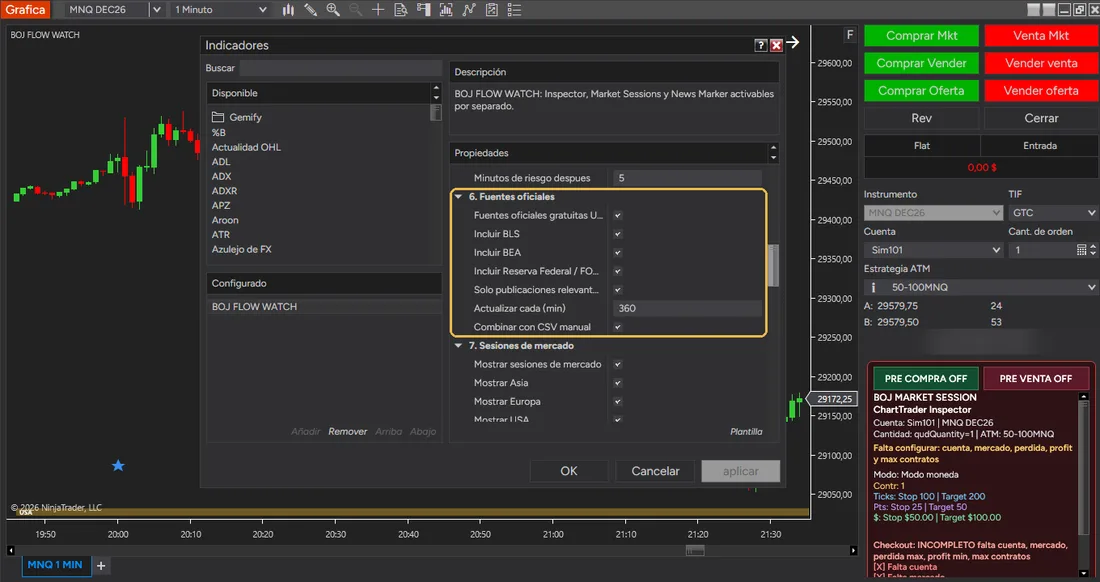1100x582 pixels.
Task: Click the left scroll arrow under chart
Action: click(x=11, y=550)
